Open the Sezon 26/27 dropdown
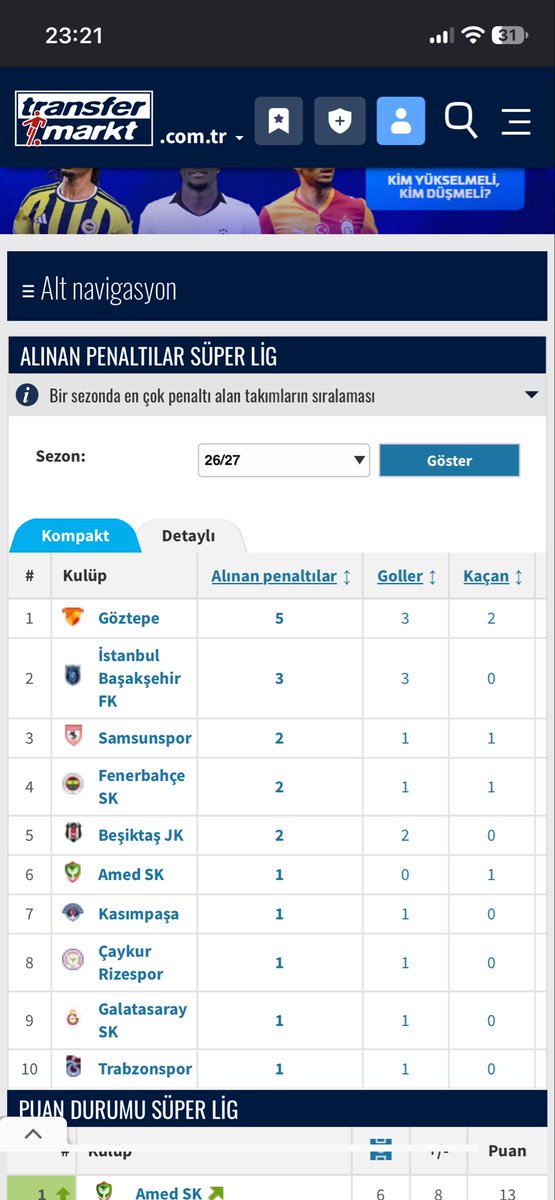The width and height of the screenshot is (555, 1200). [284, 460]
